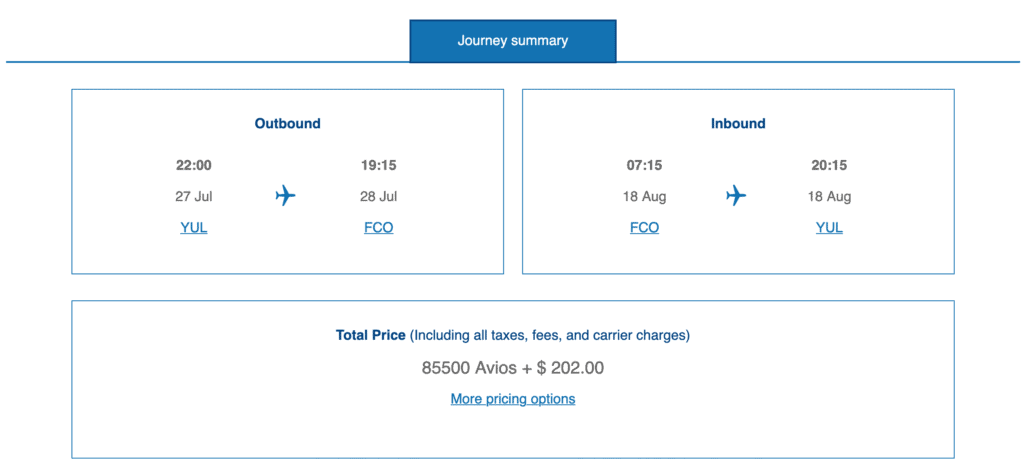Image resolution: width=1024 pixels, height=472 pixels.
Task: Click the 28 Jul arrival date
Action: (x=379, y=196)
